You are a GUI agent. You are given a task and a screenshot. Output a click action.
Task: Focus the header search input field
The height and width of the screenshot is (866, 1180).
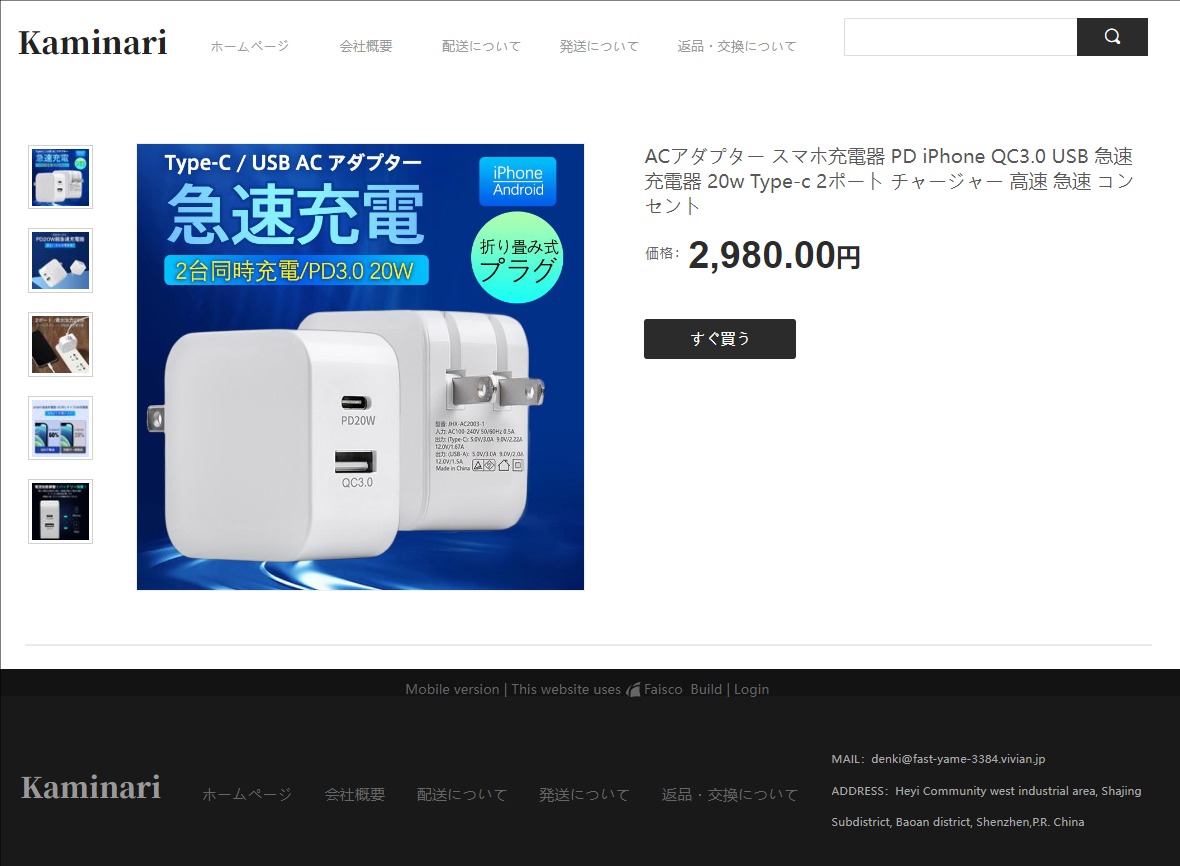coord(960,37)
